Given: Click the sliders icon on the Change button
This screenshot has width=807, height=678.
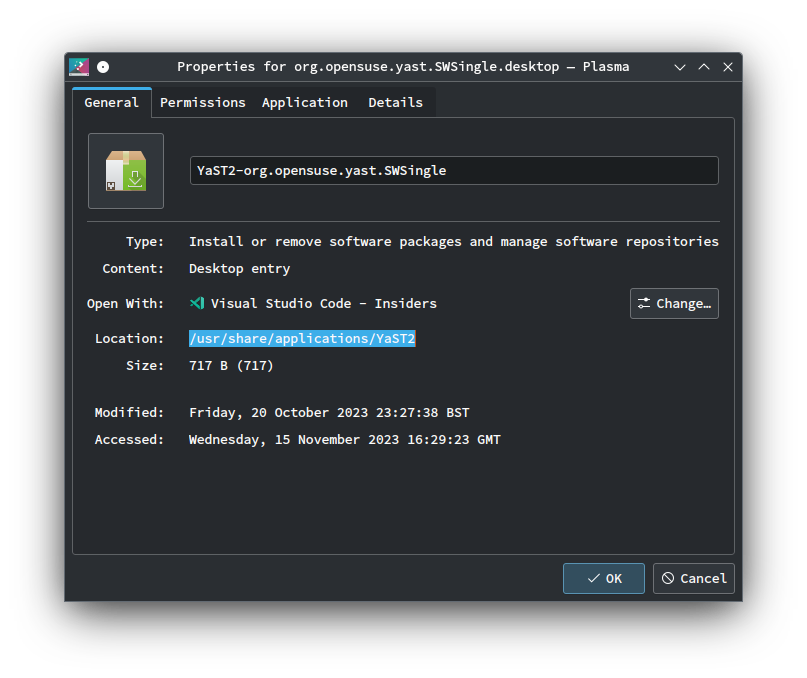Looking at the screenshot, I should (x=644, y=303).
